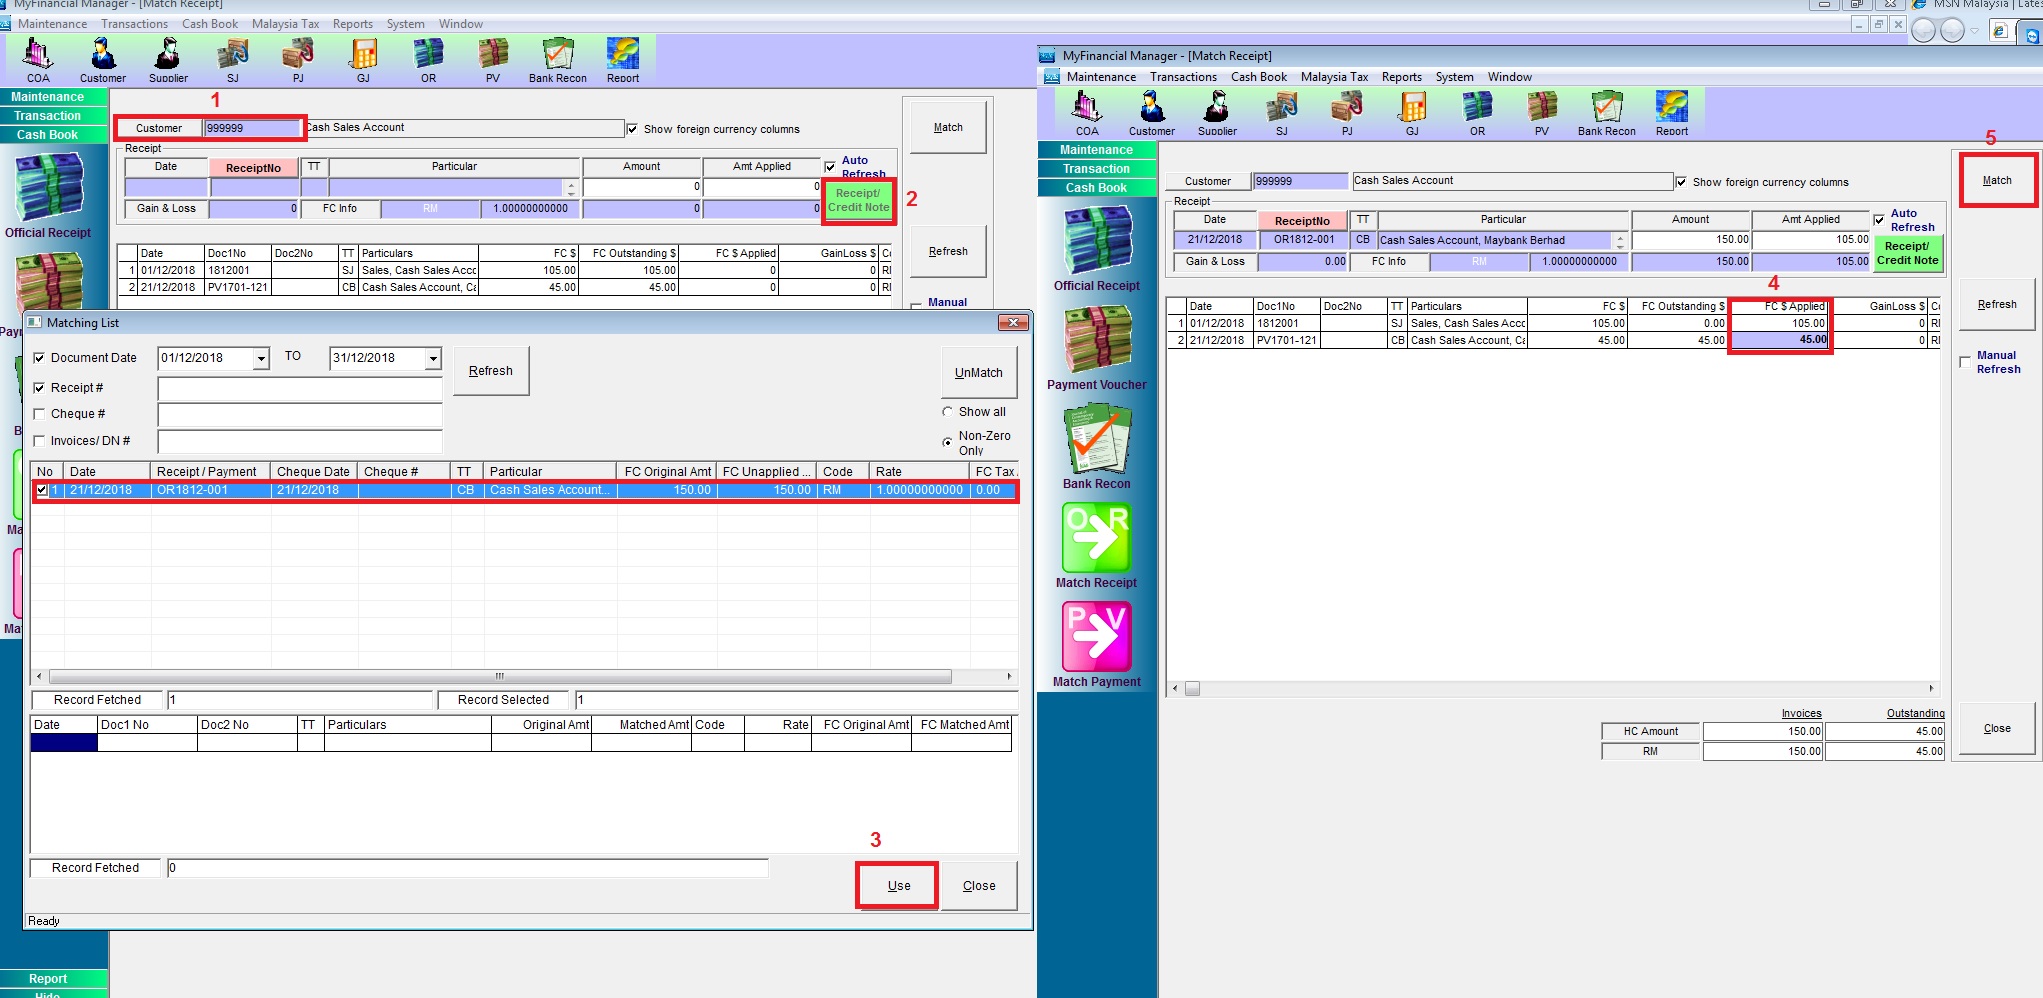Viewport: 2043px width, 998px height.
Task: Click the UnMatch button
Action: (x=978, y=373)
